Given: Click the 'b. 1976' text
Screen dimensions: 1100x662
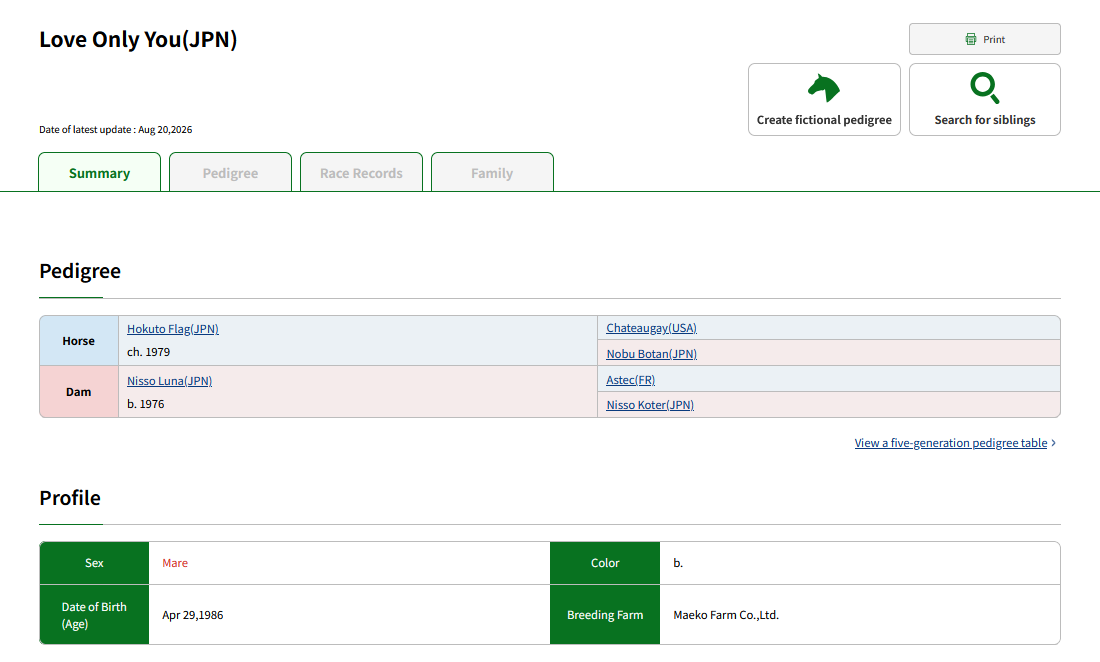Looking at the screenshot, I should [145, 404].
